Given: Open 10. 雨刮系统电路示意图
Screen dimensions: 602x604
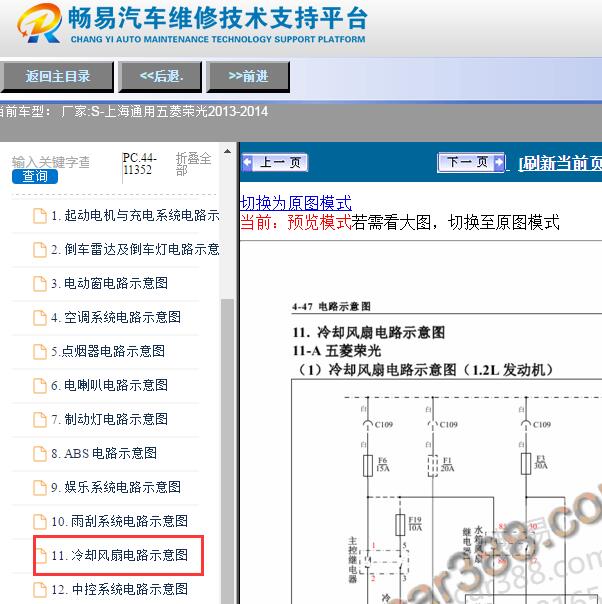Looking at the screenshot, I should point(119,521).
